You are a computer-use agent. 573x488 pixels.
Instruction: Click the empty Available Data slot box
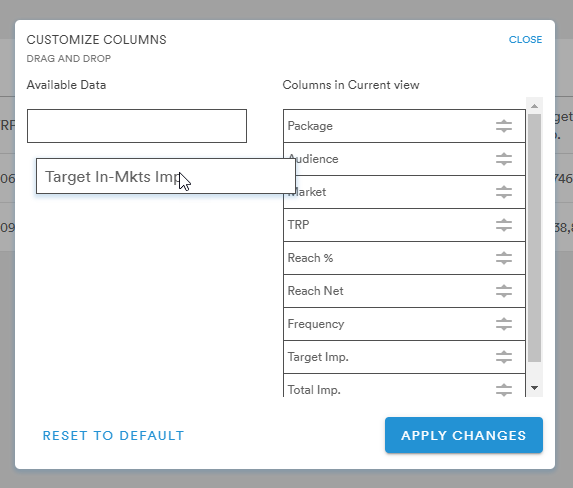[x=137, y=126]
